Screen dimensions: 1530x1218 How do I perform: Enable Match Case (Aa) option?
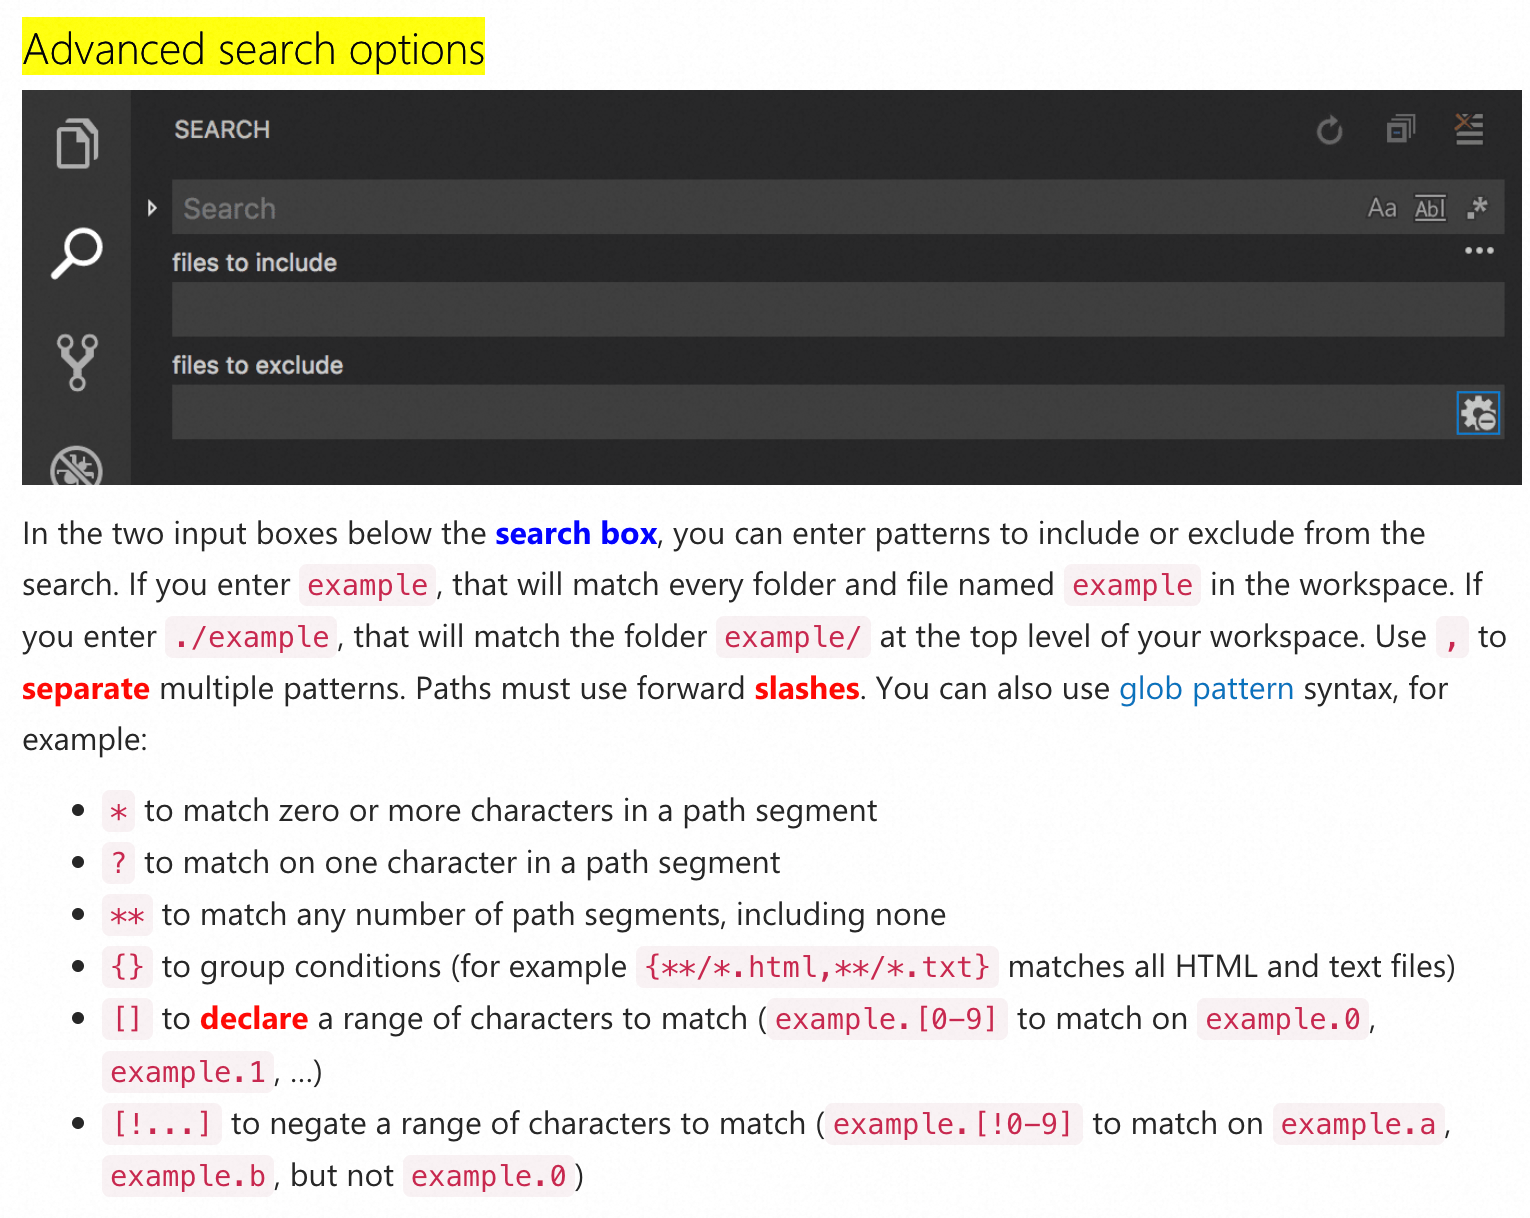click(x=1381, y=208)
